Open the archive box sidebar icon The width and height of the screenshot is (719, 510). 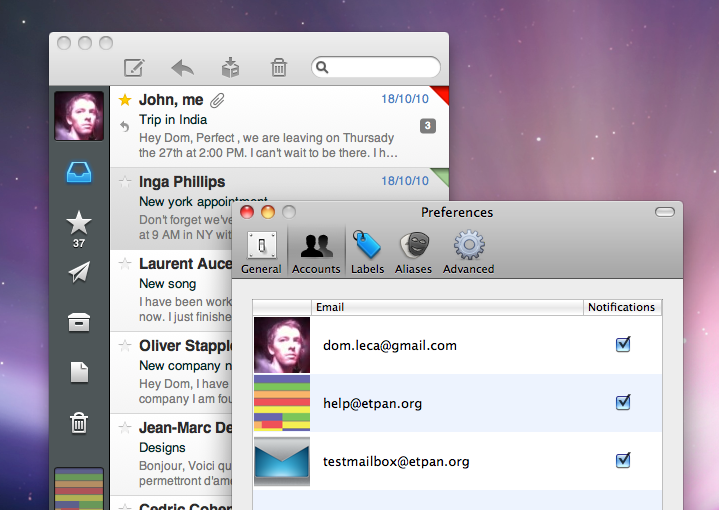pyautogui.click(x=79, y=322)
